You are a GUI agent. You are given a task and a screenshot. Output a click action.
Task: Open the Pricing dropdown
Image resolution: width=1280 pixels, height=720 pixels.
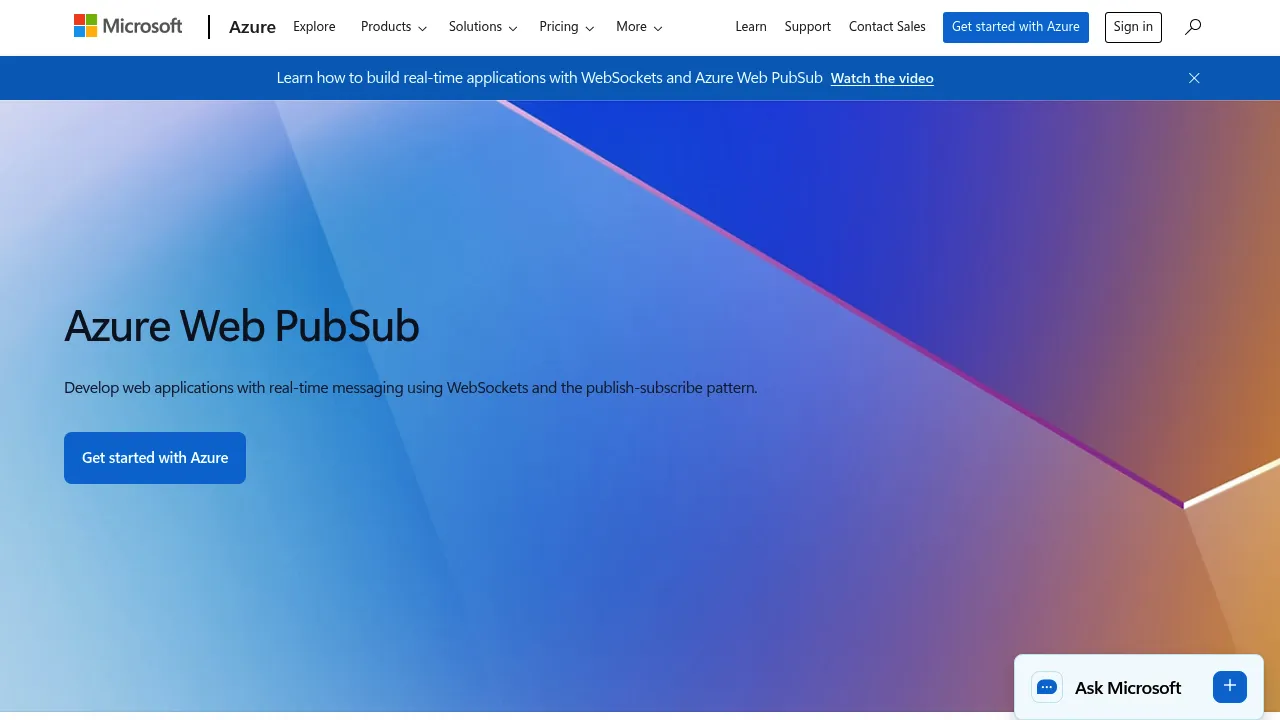tap(567, 27)
